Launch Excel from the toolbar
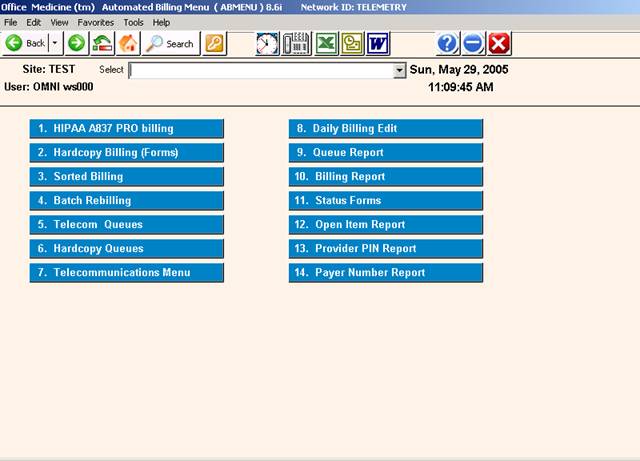The width and height of the screenshot is (640, 461). [x=325, y=43]
